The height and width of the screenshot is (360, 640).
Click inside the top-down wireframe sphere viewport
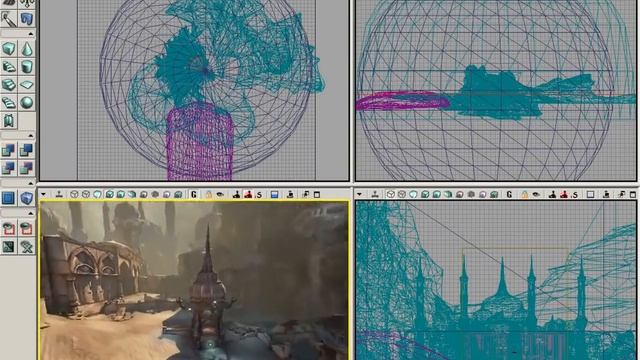click(x=194, y=90)
